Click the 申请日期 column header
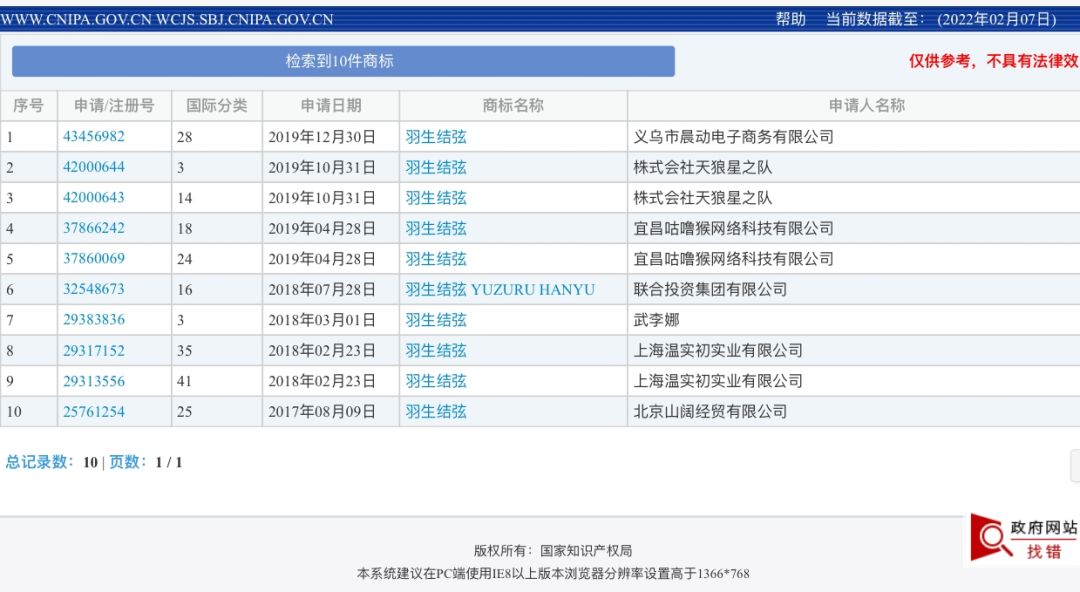This screenshot has width=1080, height=592. click(x=331, y=105)
